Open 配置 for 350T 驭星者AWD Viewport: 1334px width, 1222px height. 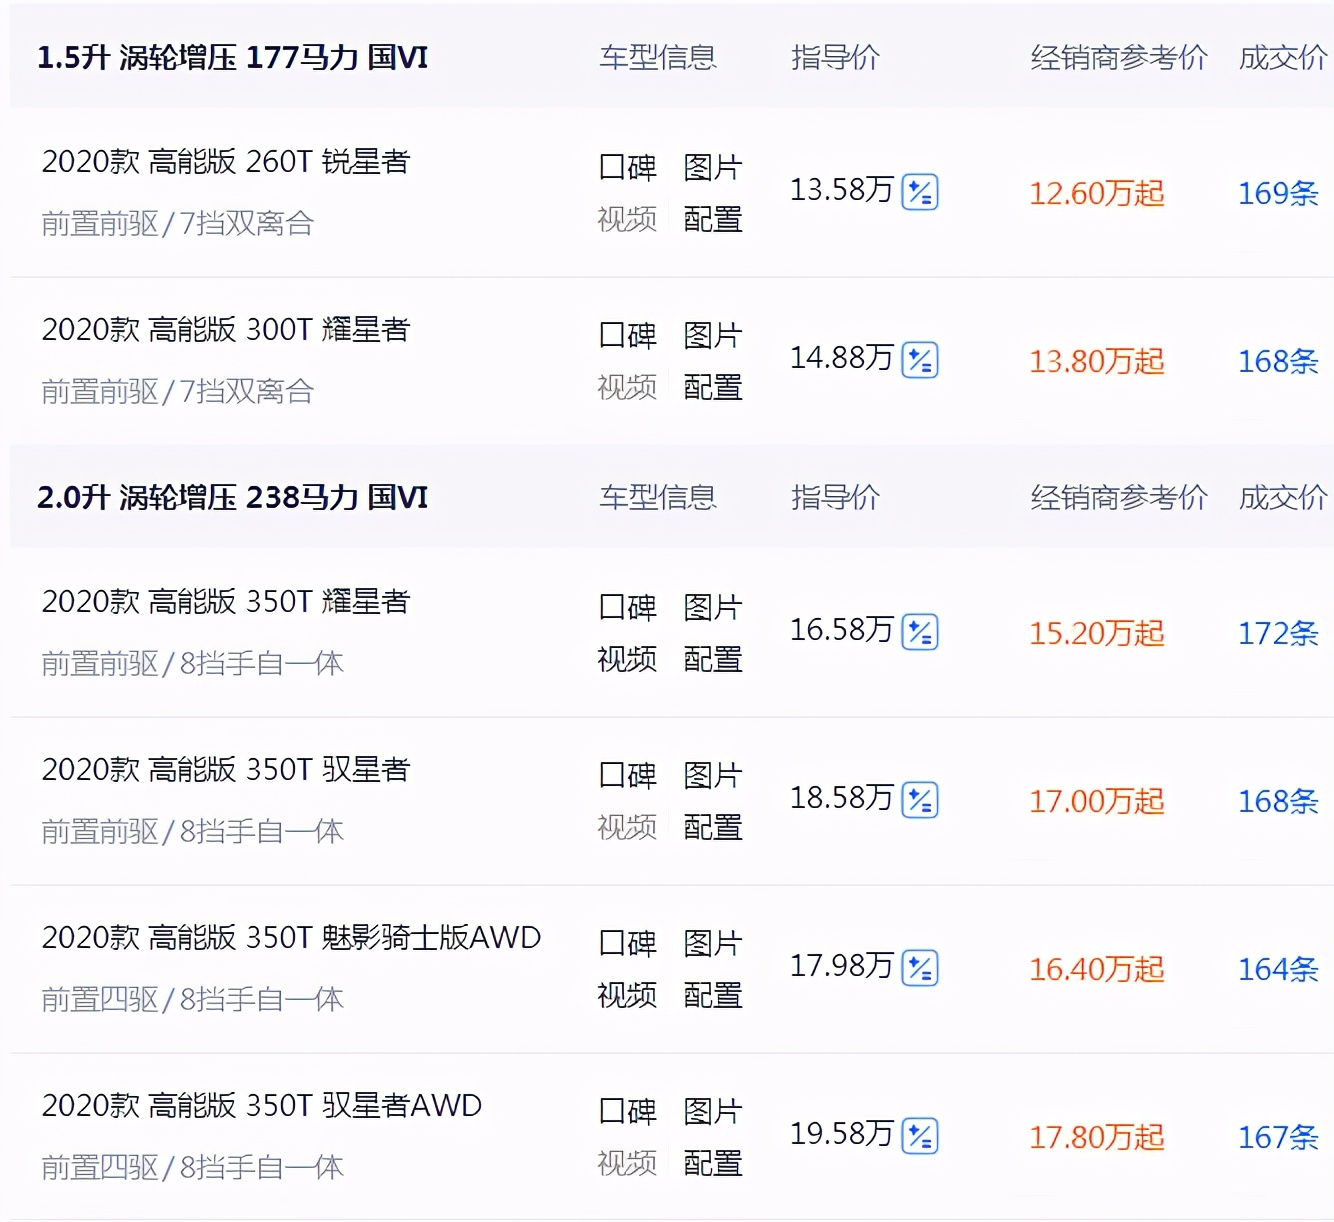[x=713, y=1163]
